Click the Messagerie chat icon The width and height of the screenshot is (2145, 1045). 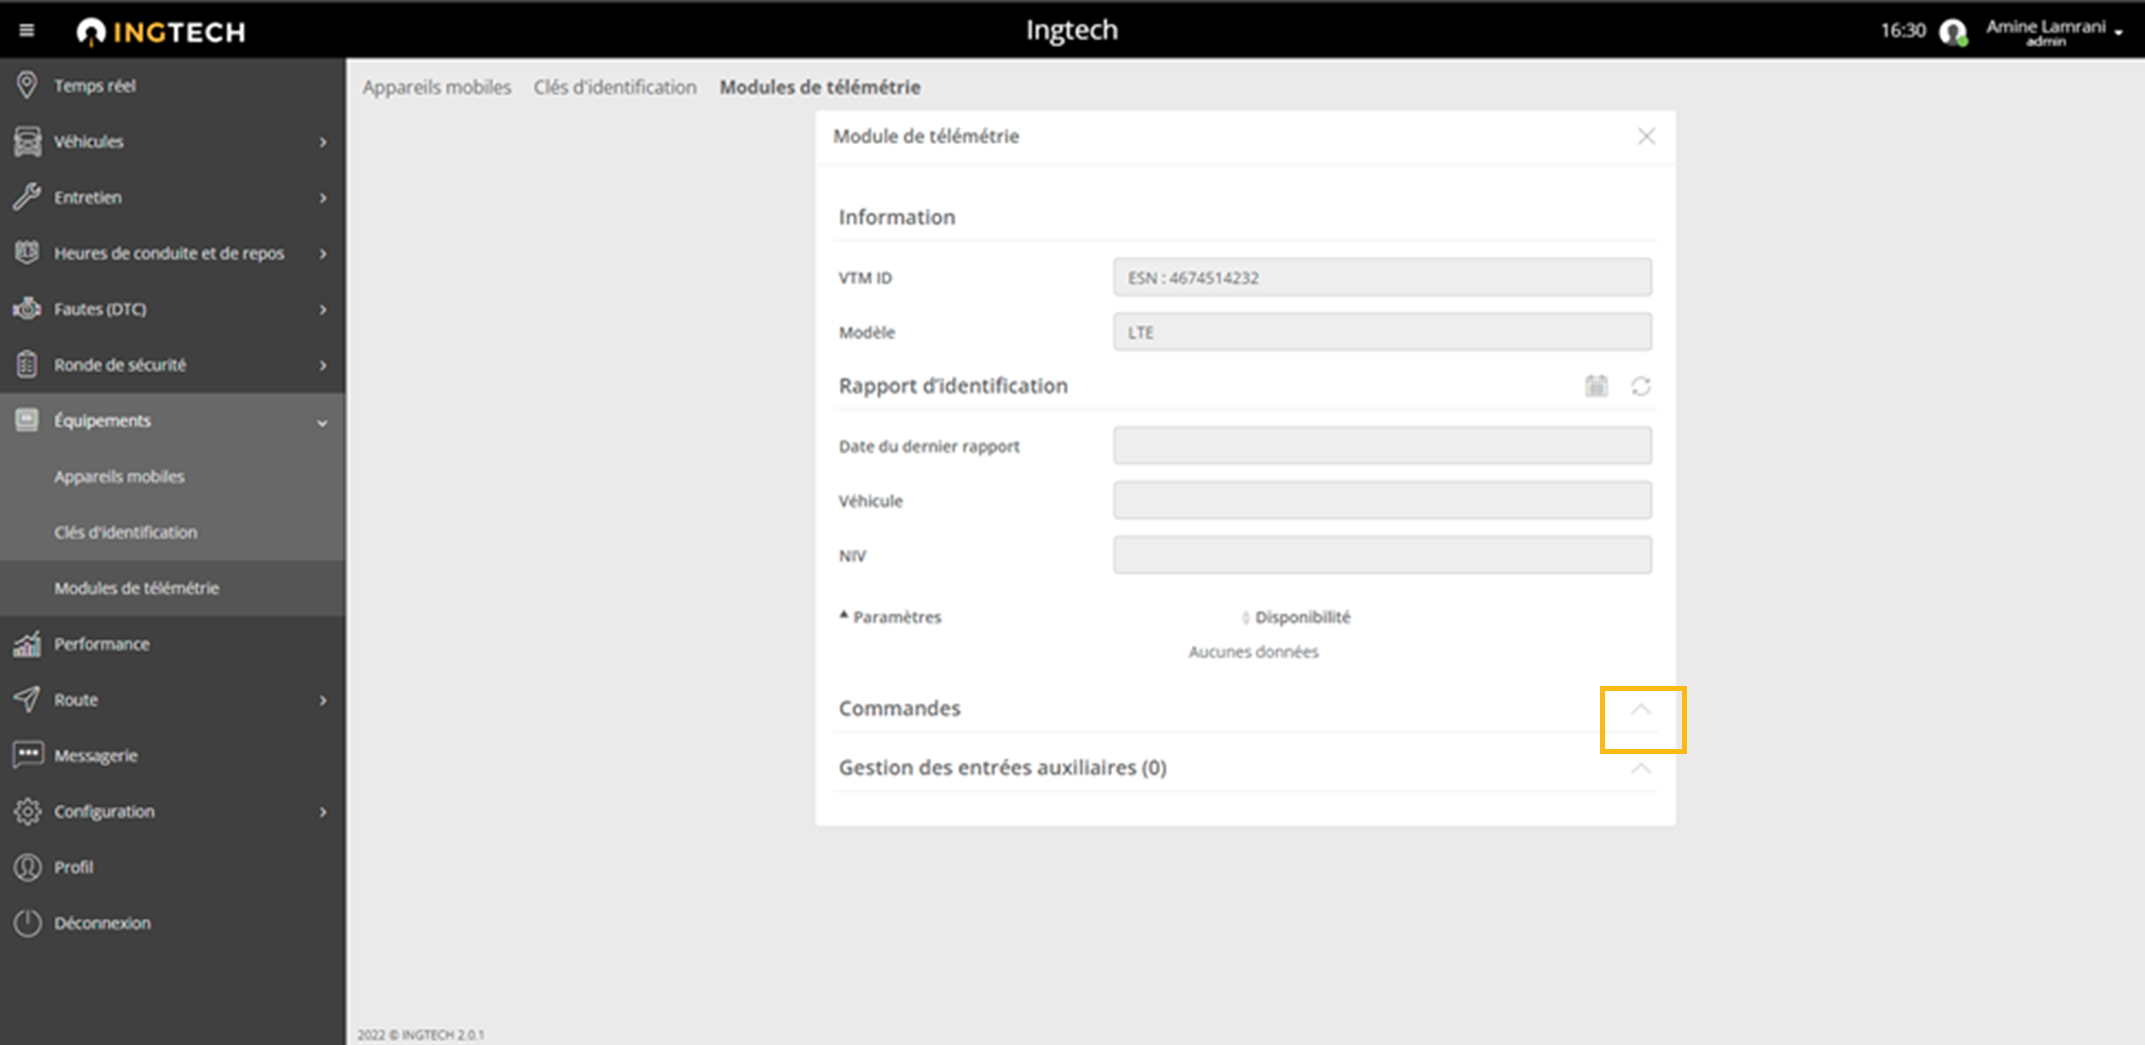tap(27, 755)
